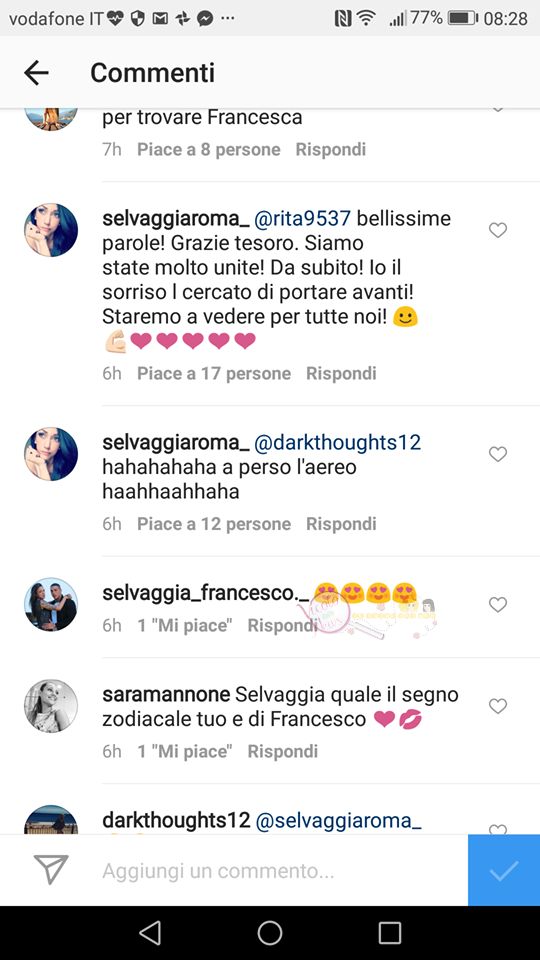The width and height of the screenshot is (540, 960).
Task: Open saramannone profile picture
Action: [x=51, y=706]
